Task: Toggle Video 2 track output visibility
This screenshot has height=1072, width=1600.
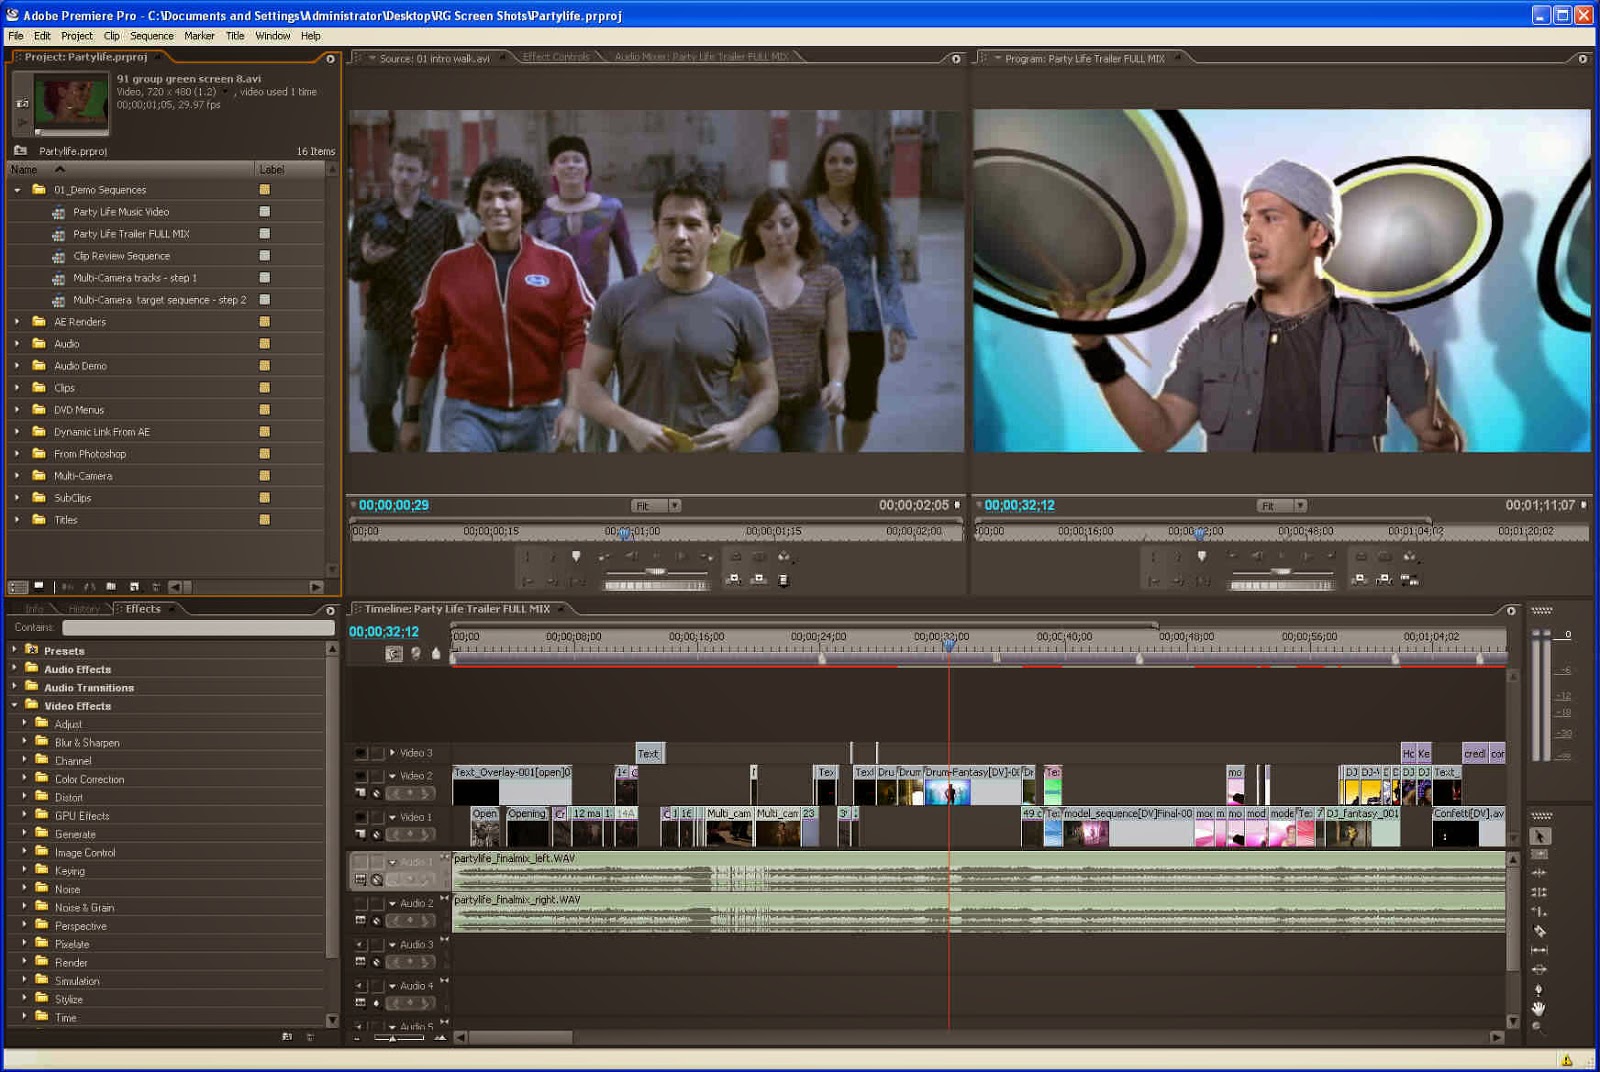Action: [x=359, y=776]
